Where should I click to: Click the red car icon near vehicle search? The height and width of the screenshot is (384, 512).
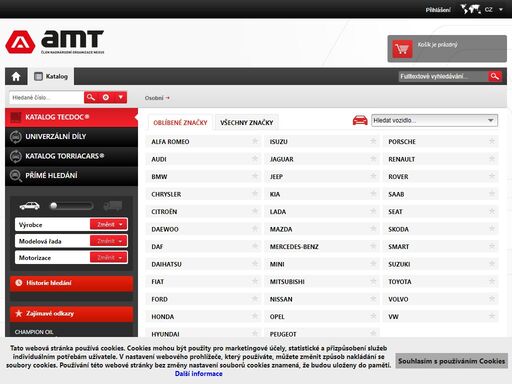coord(360,120)
